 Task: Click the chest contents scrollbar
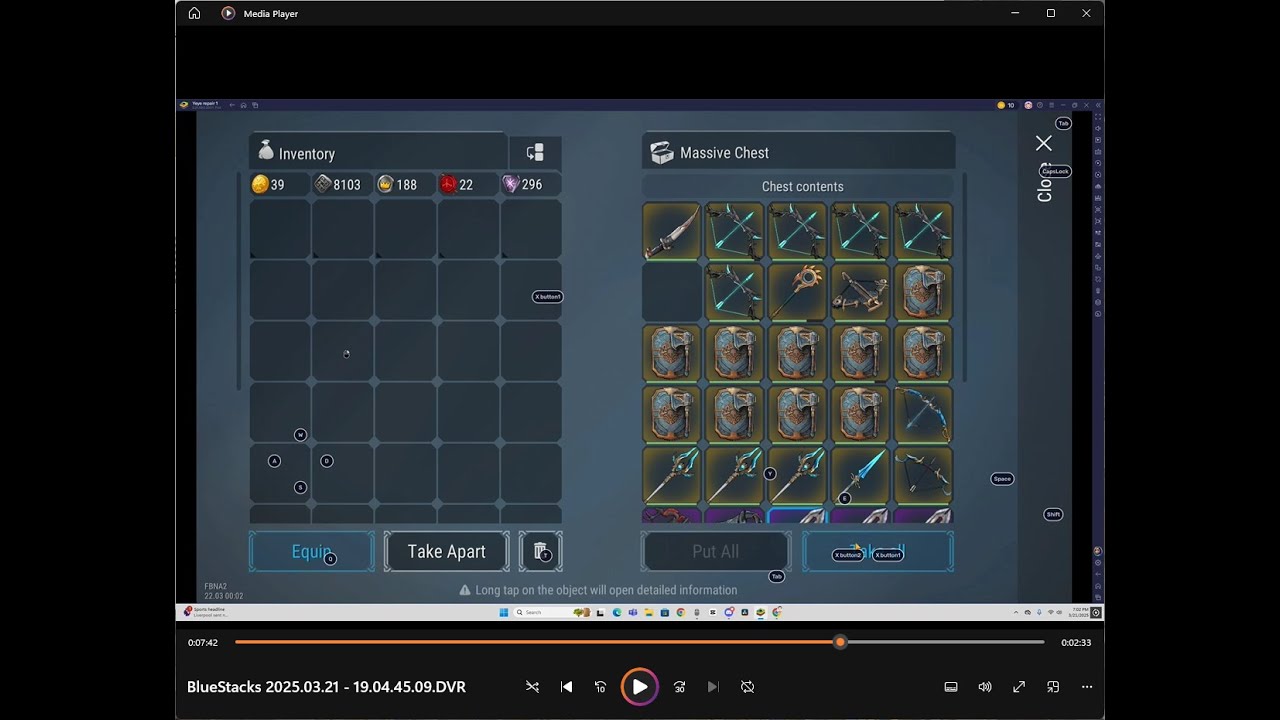coord(965,278)
